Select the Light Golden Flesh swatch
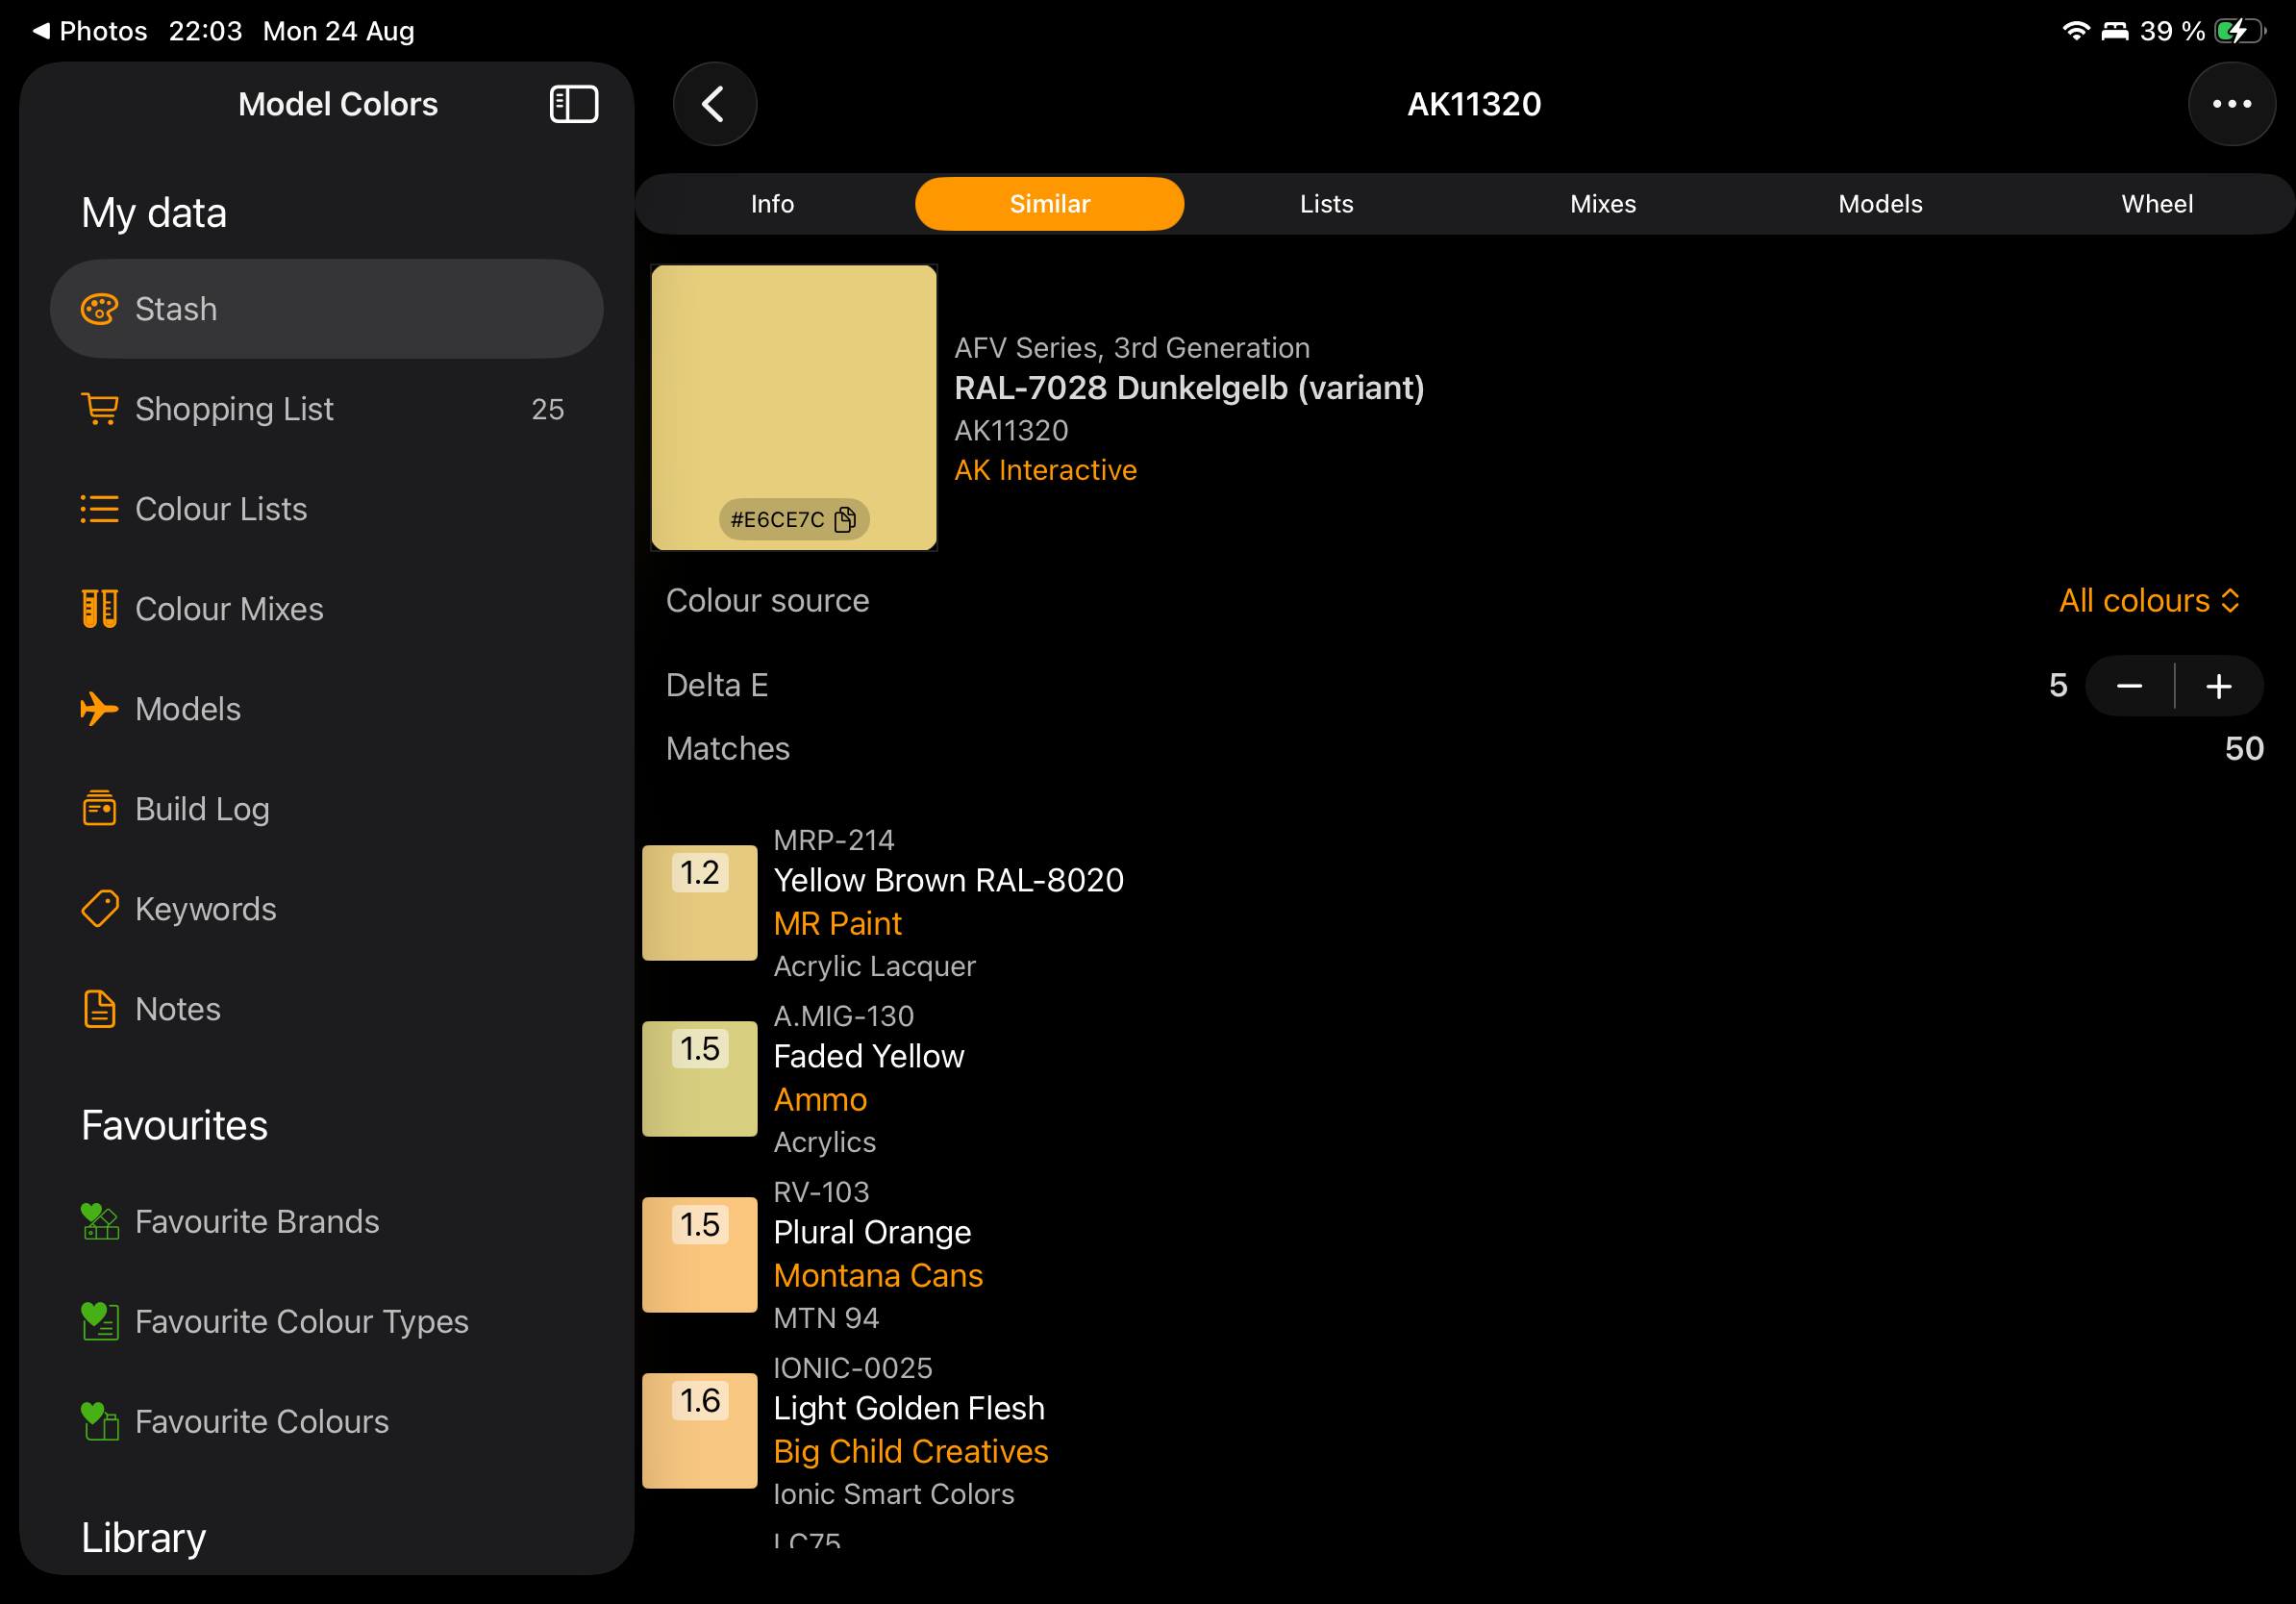The width and height of the screenshot is (2296, 1604). coord(699,1431)
